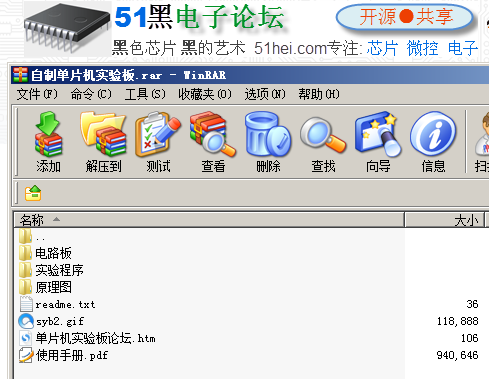This screenshot has width=489, height=379.
Task: Select the 单片机实验板论坛.htm file name
Action: 95,338
